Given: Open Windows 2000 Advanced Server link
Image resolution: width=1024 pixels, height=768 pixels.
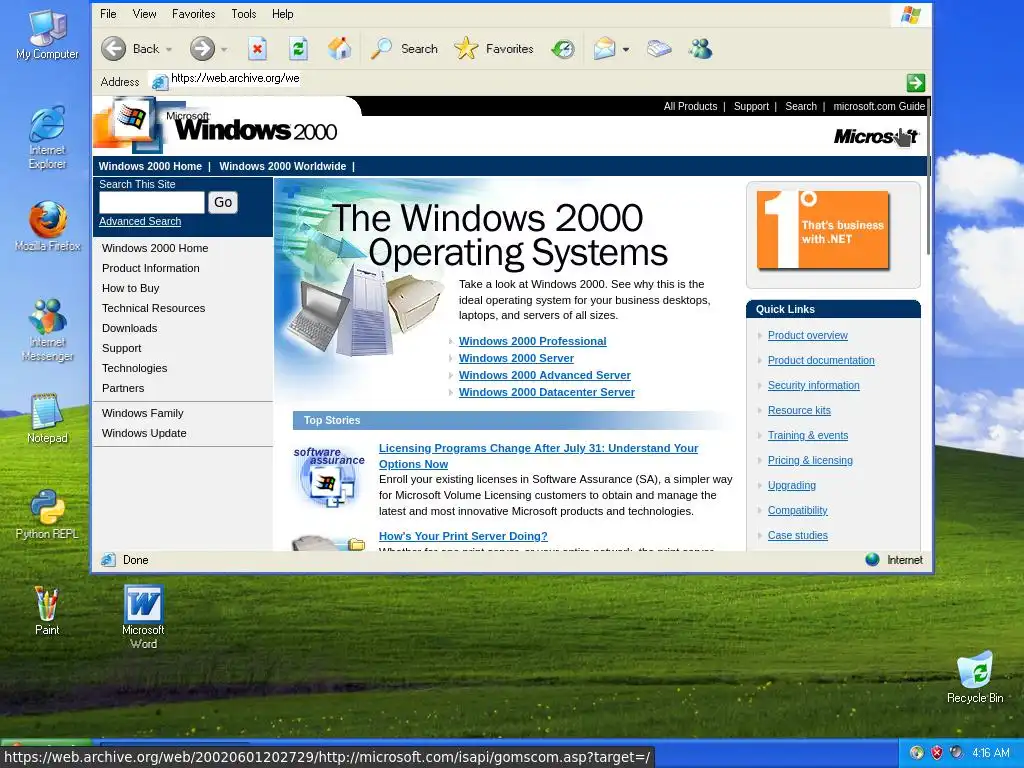Looking at the screenshot, I should [x=545, y=375].
